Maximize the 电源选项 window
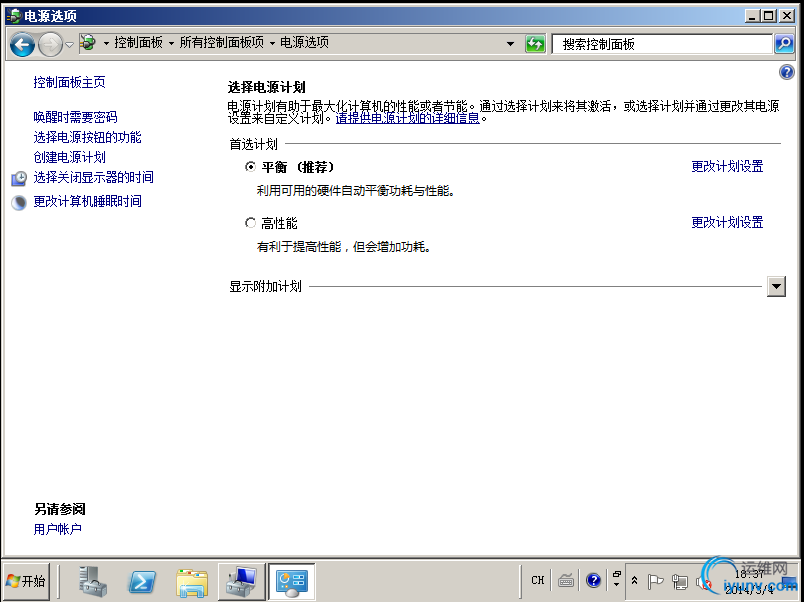This screenshot has height=602, width=804. (x=769, y=16)
